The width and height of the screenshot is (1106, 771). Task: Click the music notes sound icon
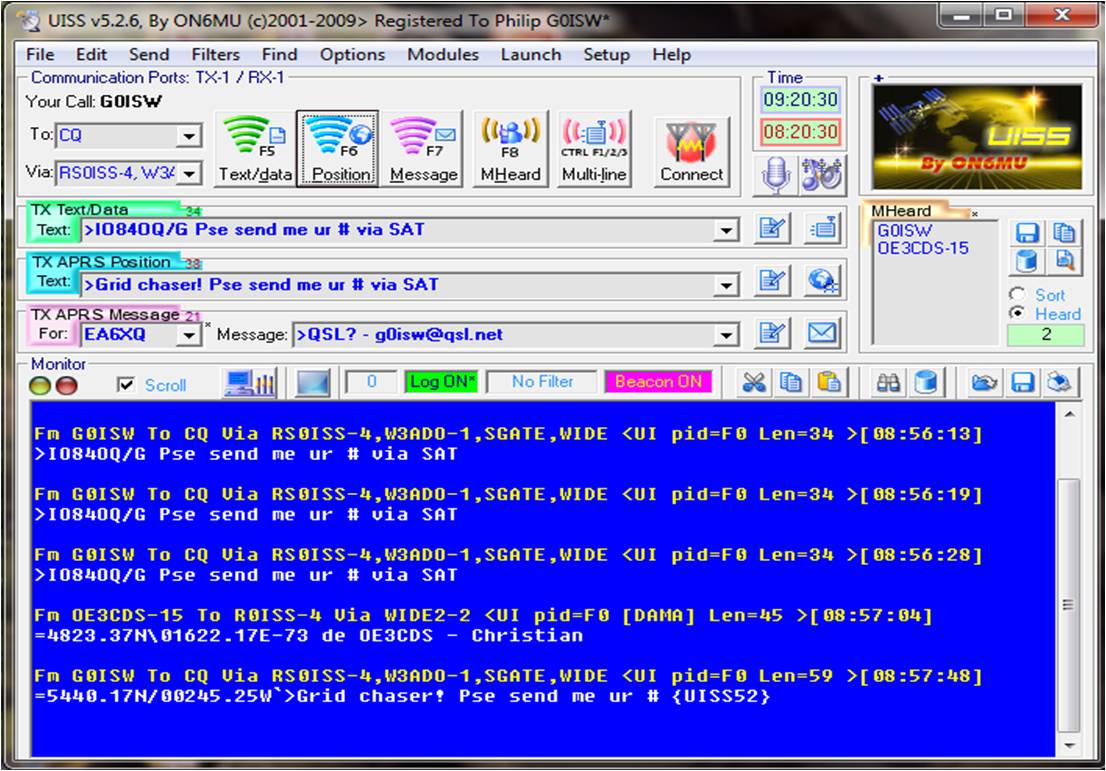click(x=822, y=174)
